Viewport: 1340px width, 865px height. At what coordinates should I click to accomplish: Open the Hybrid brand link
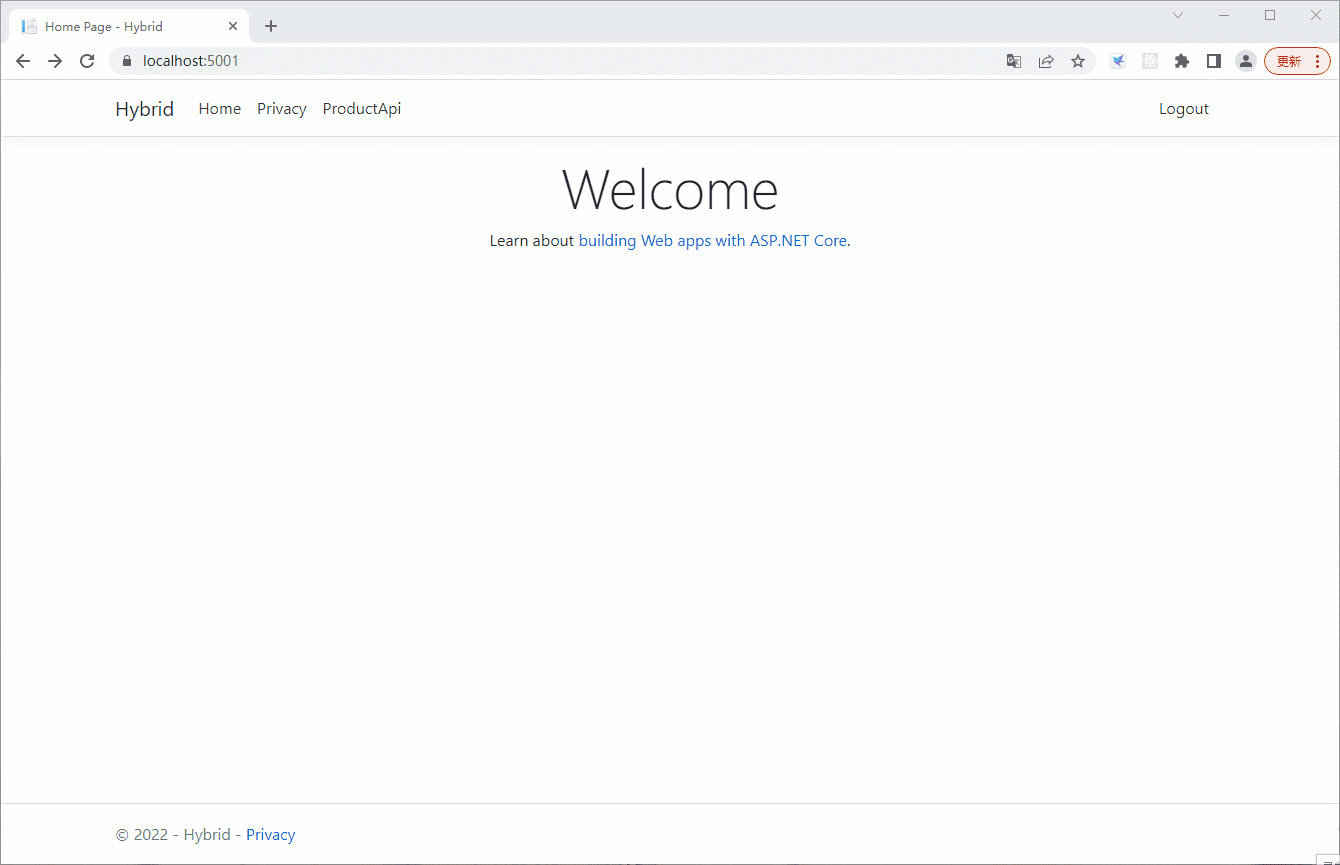145,109
